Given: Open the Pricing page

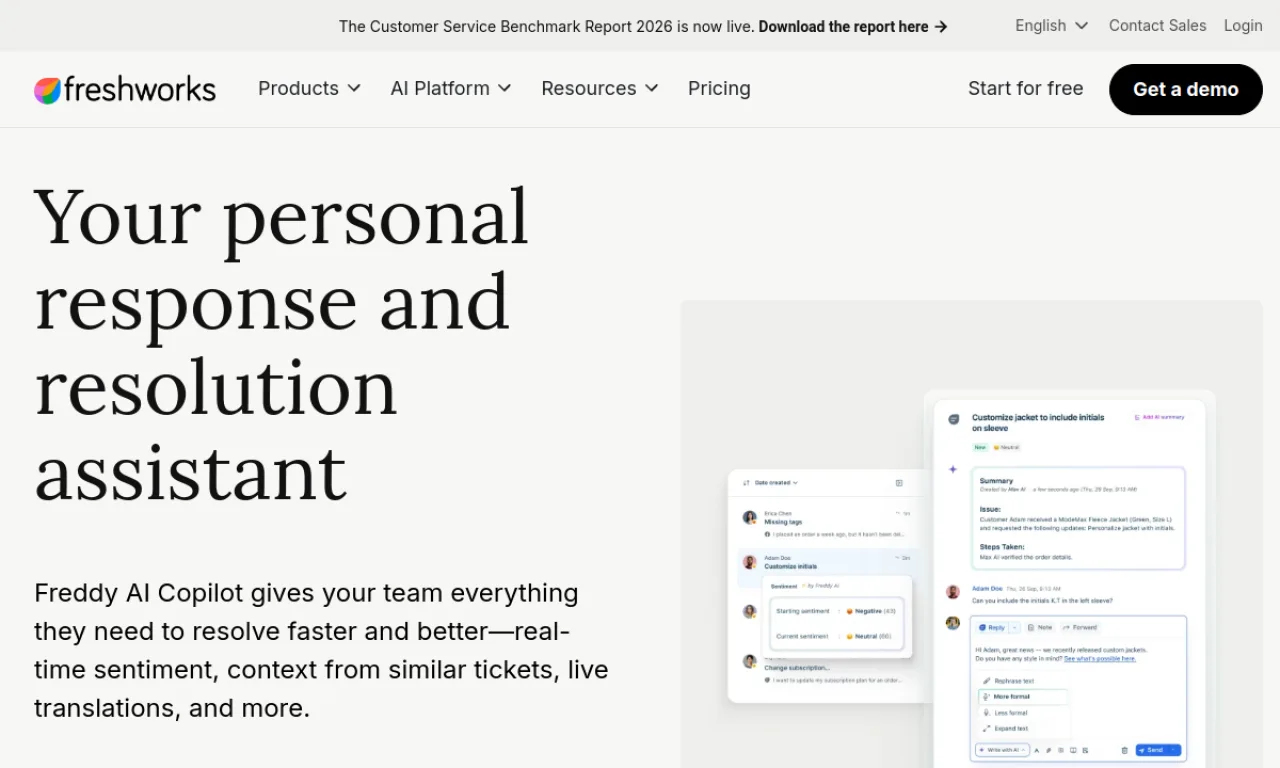Looking at the screenshot, I should tap(719, 89).
